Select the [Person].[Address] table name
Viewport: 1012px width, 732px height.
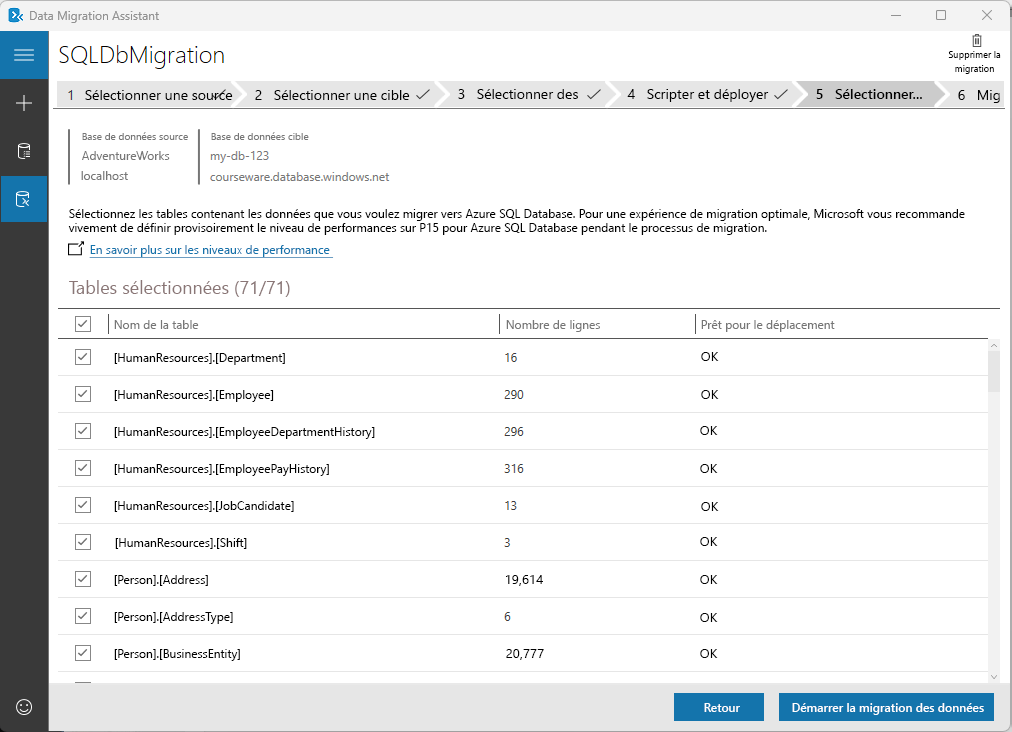click(161, 580)
